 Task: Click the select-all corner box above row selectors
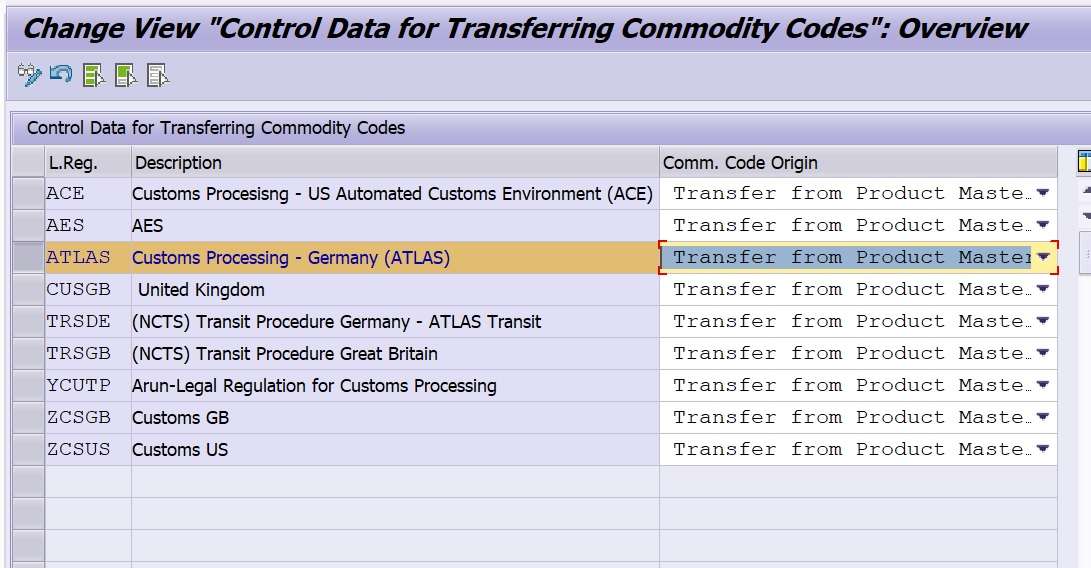tap(29, 162)
